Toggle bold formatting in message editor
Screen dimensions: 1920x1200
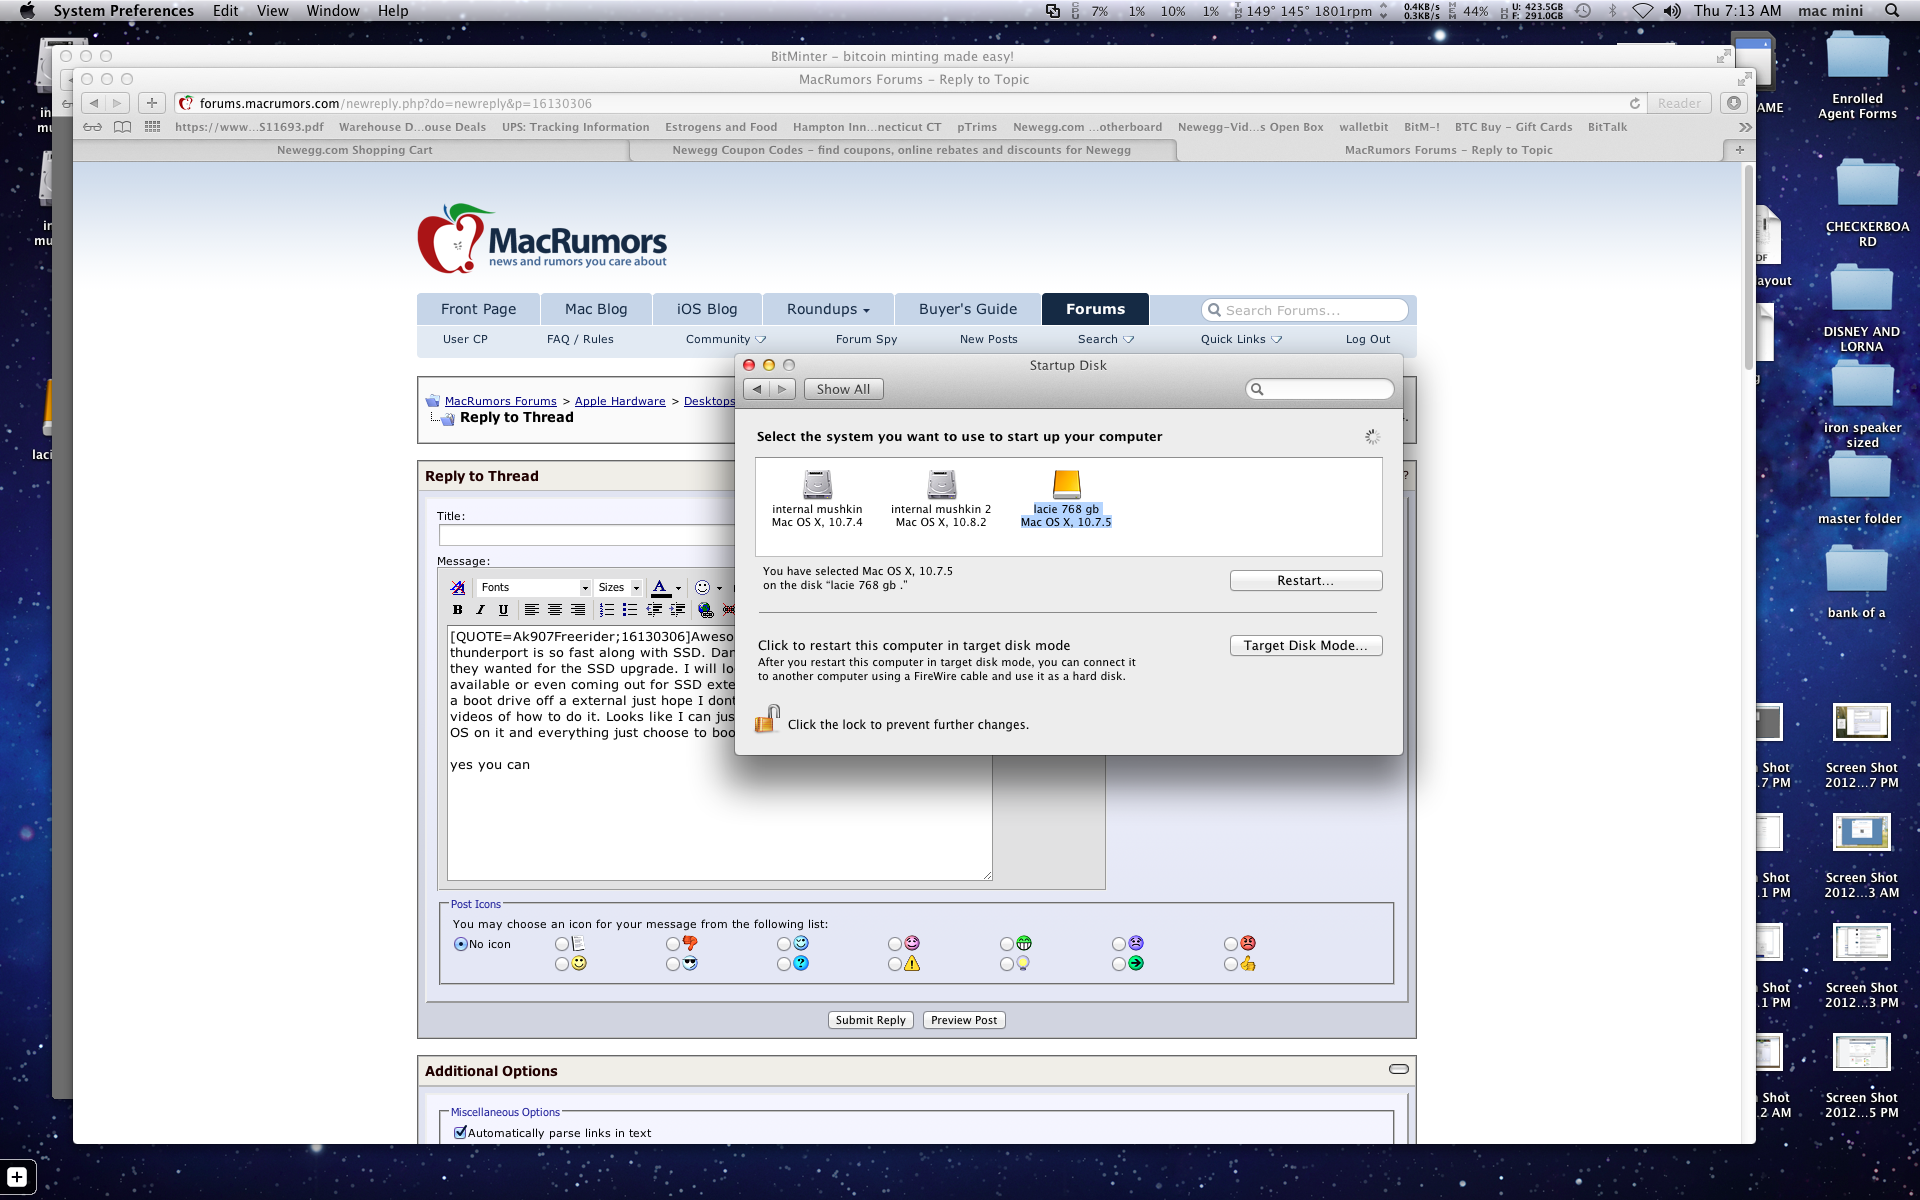click(457, 610)
